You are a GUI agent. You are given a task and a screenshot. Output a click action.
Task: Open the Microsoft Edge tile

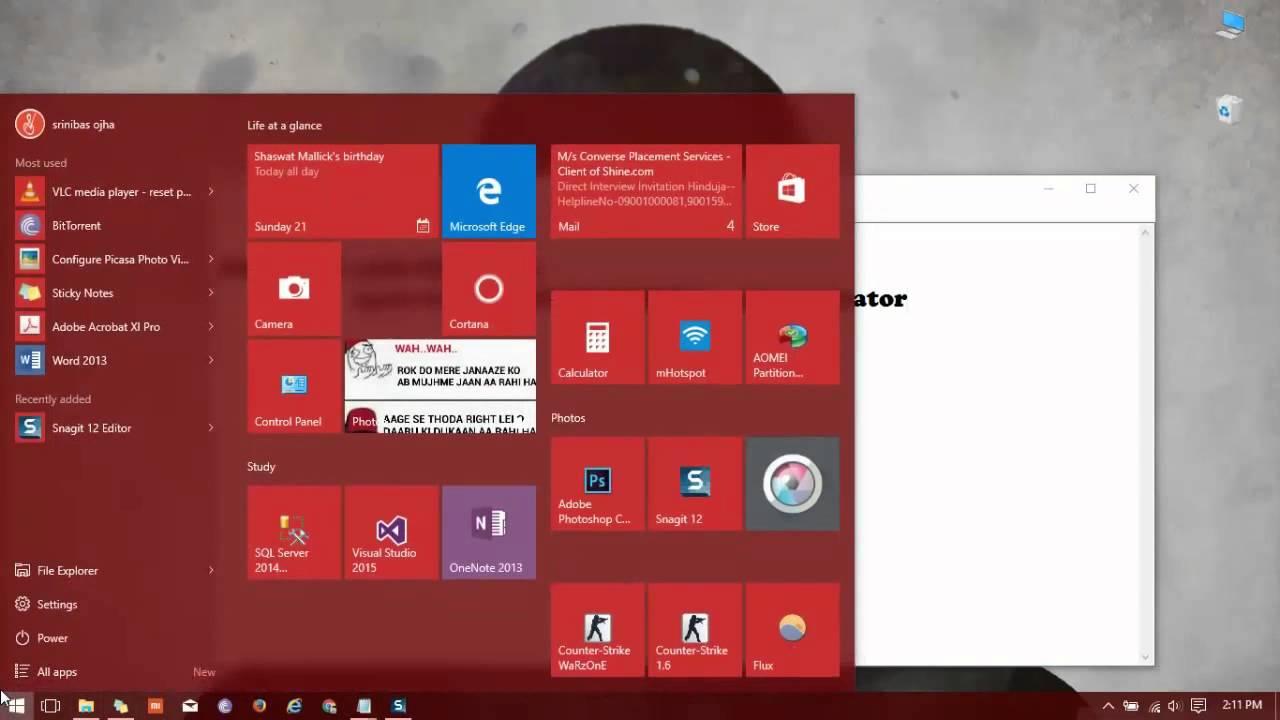[489, 191]
